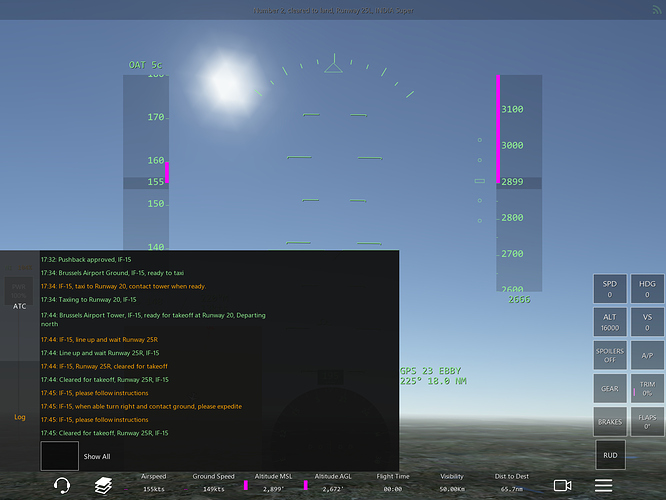Toggle SPD autopilot speed hold

click(x=610, y=288)
